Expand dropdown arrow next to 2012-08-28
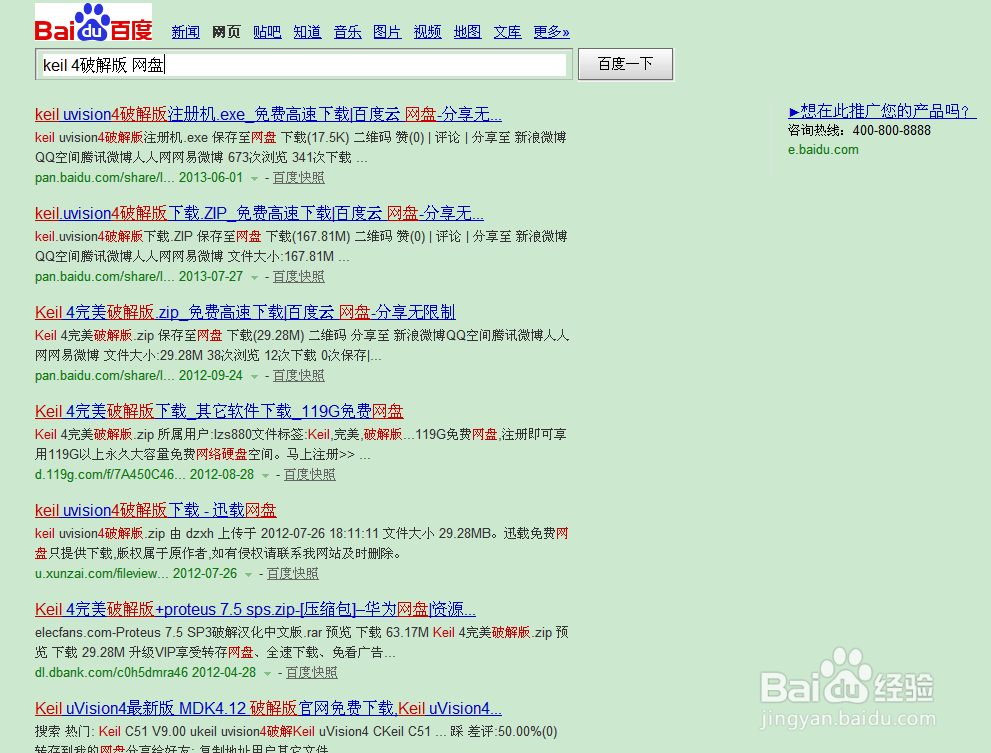Image resolution: width=991 pixels, height=753 pixels. 265,475
